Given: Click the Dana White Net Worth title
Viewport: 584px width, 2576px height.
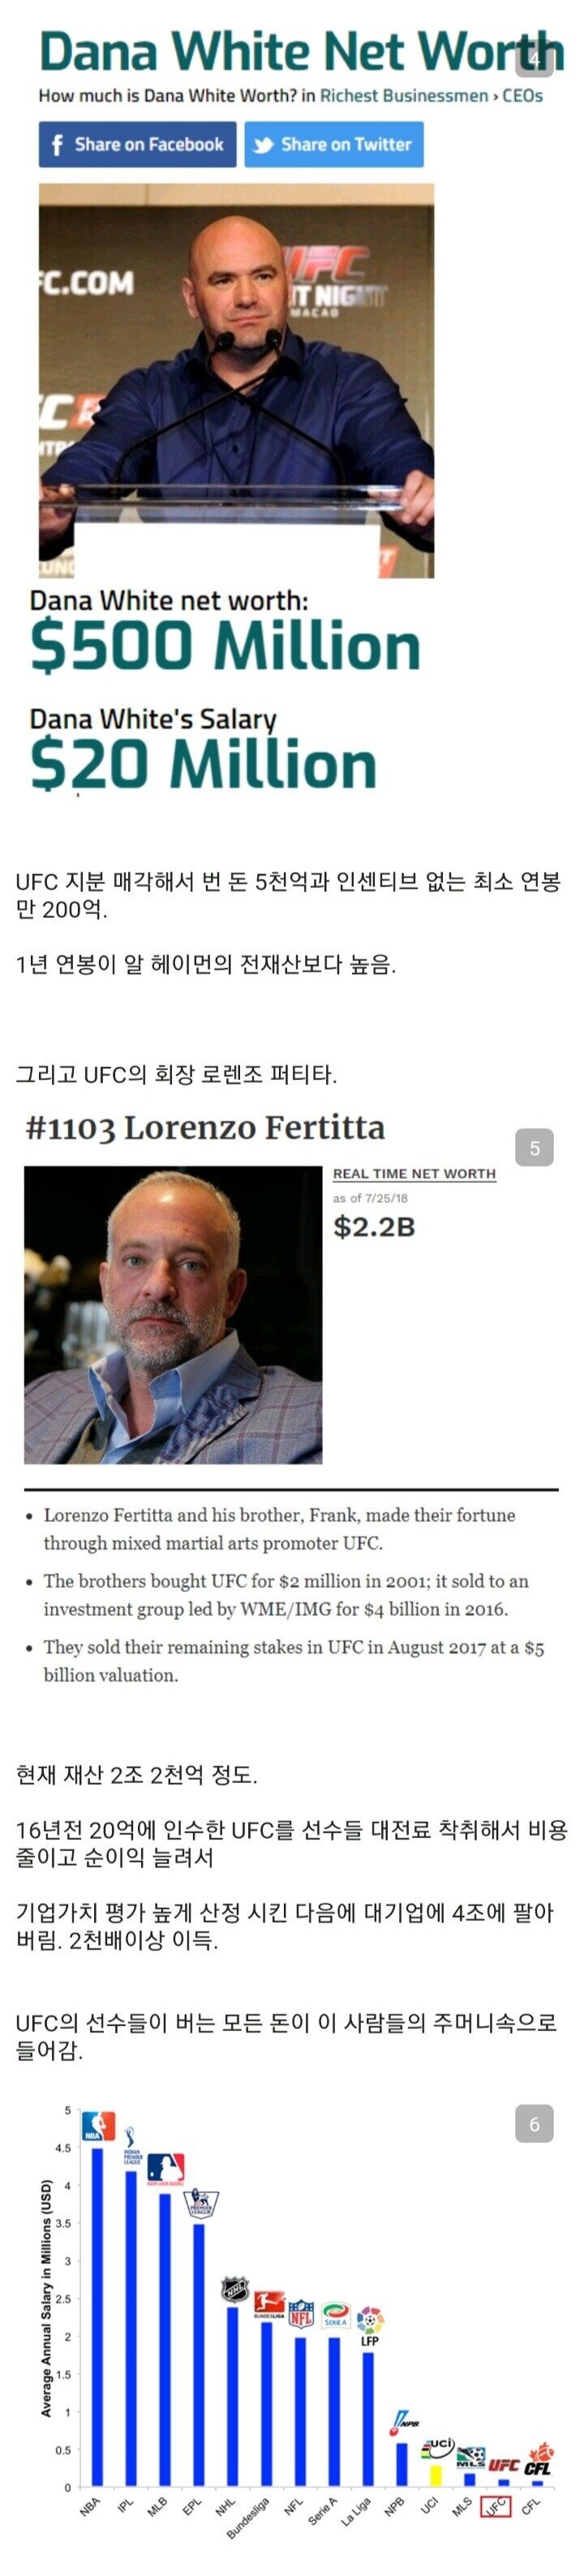Looking at the screenshot, I should click(300, 50).
